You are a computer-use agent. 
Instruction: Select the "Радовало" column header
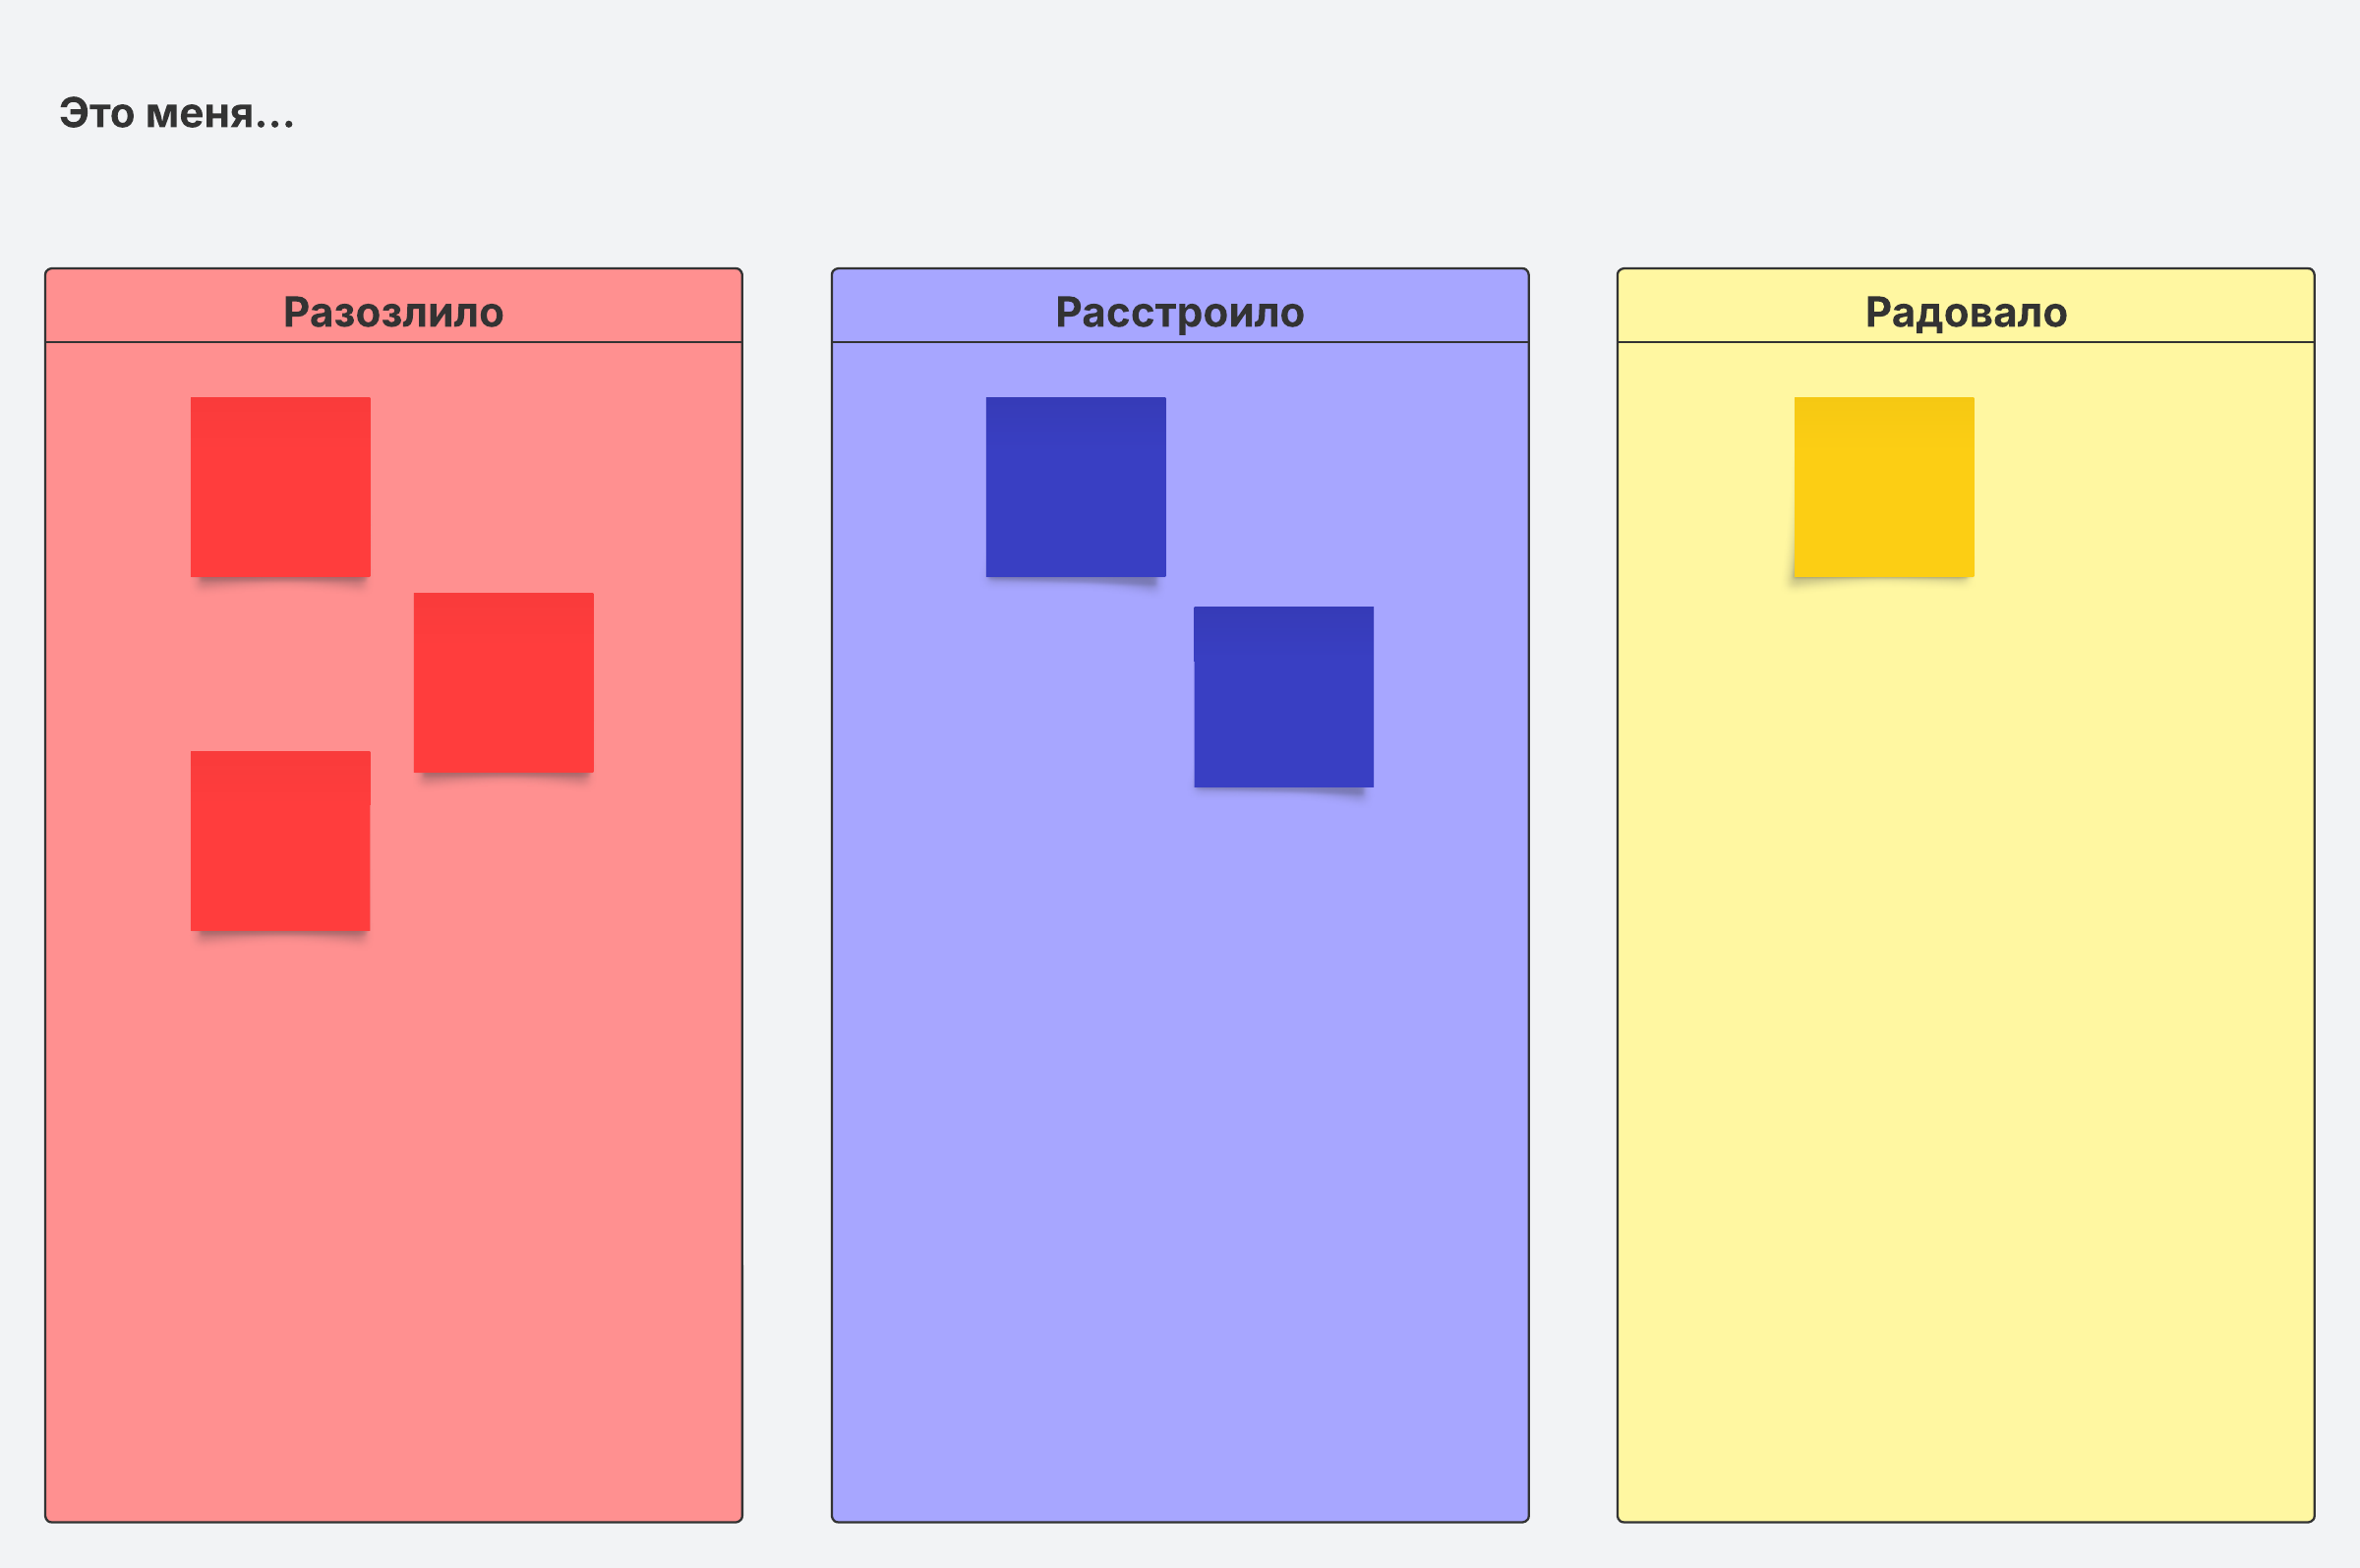pyautogui.click(x=1966, y=312)
